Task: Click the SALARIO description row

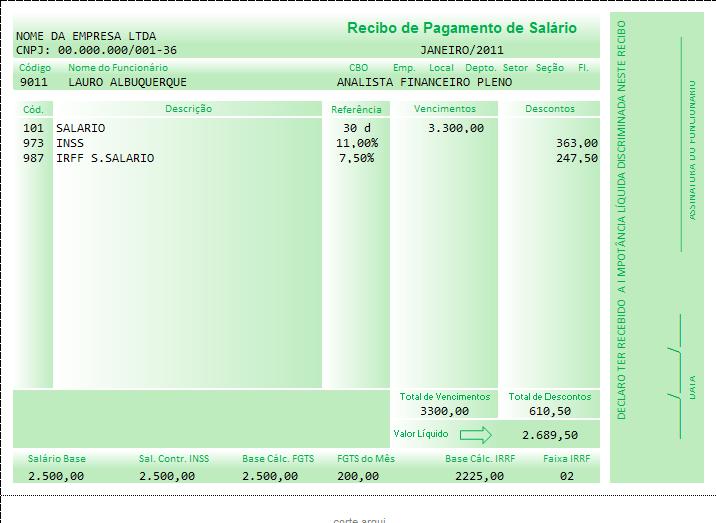Action: pyautogui.click(x=80, y=128)
